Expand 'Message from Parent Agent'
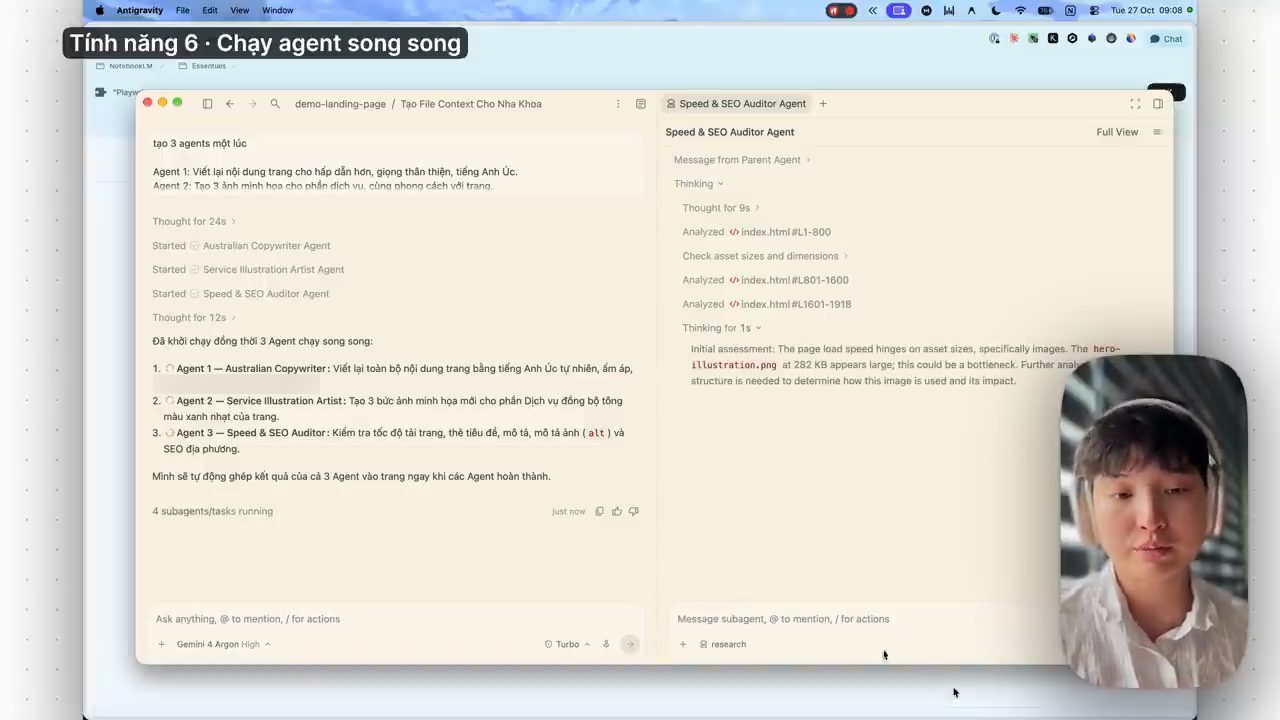This screenshot has height=720, width=1280. (742, 160)
